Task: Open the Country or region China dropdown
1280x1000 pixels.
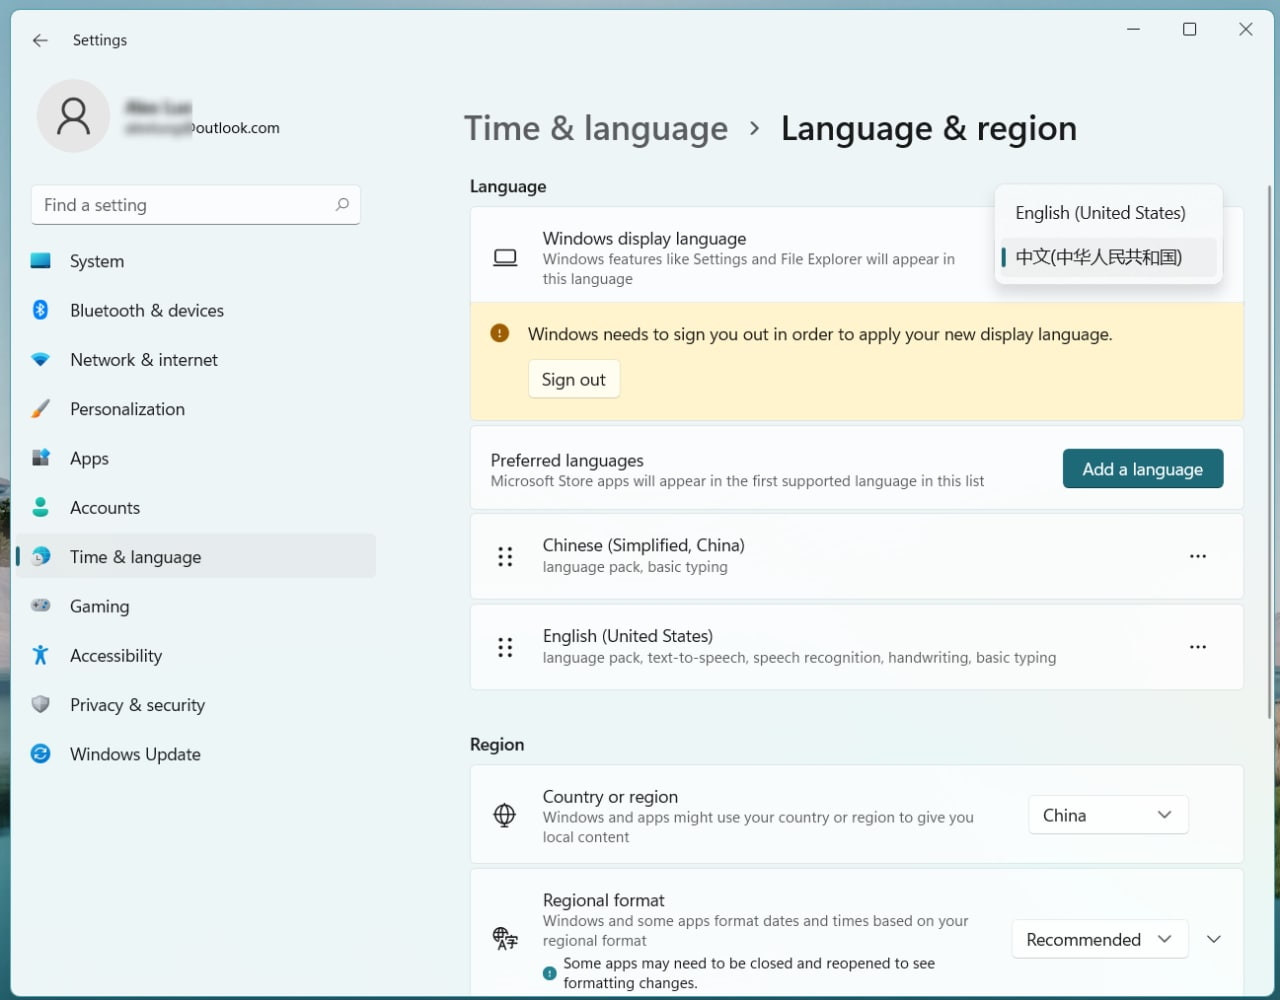Action: point(1107,815)
